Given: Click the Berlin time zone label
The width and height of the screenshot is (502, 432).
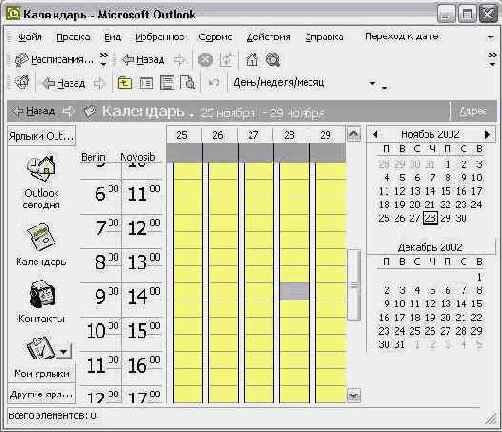Looking at the screenshot, I should pyautogui.click(x=93, y=157).
